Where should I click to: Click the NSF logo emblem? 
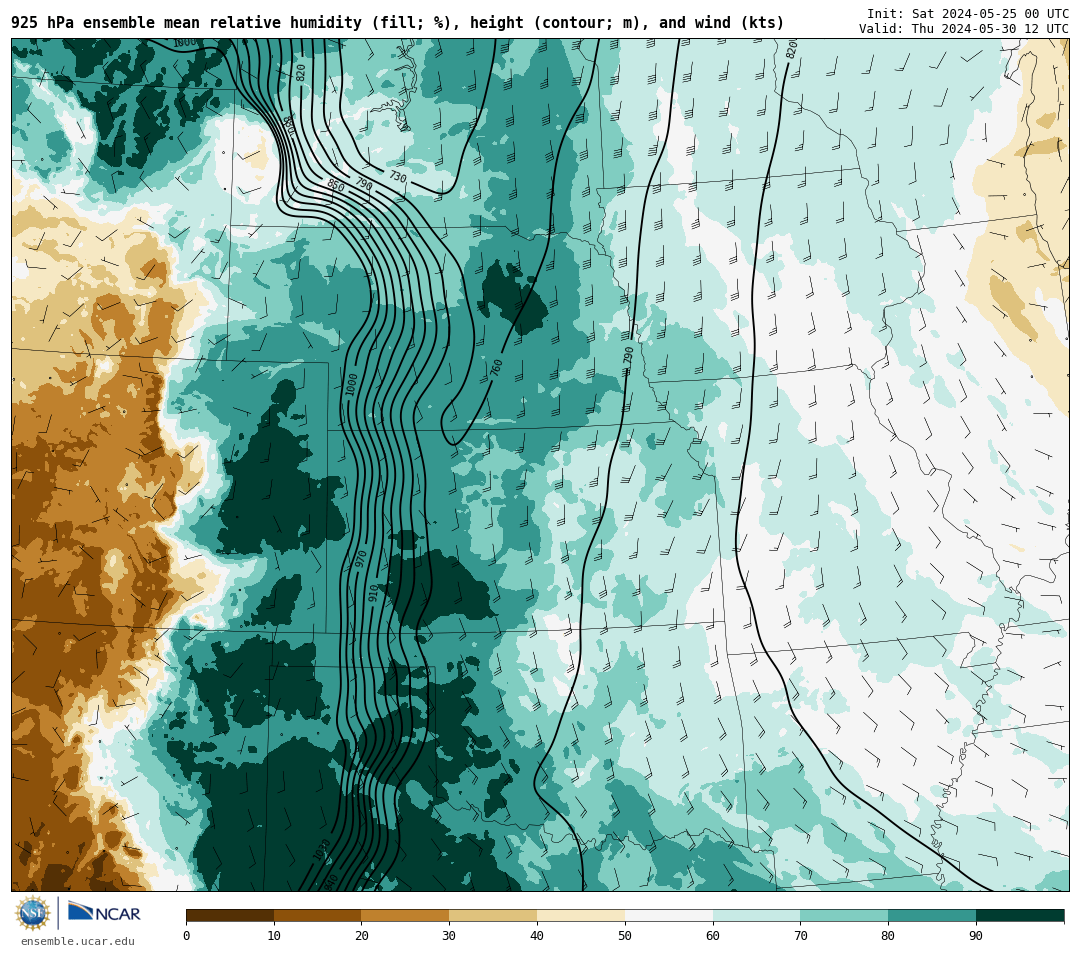tap(33, 913)
